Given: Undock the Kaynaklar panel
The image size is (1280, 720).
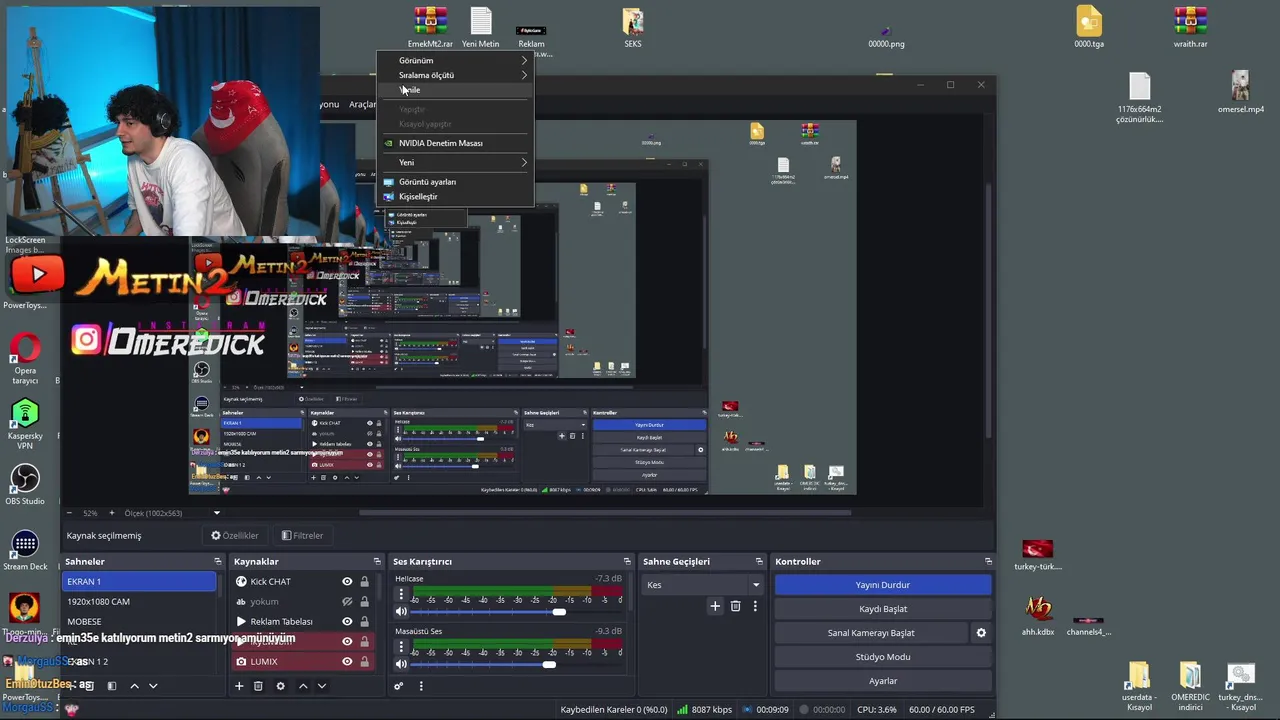Looking at the screenshot, I should pyautogui.click(x=377, y=562).
